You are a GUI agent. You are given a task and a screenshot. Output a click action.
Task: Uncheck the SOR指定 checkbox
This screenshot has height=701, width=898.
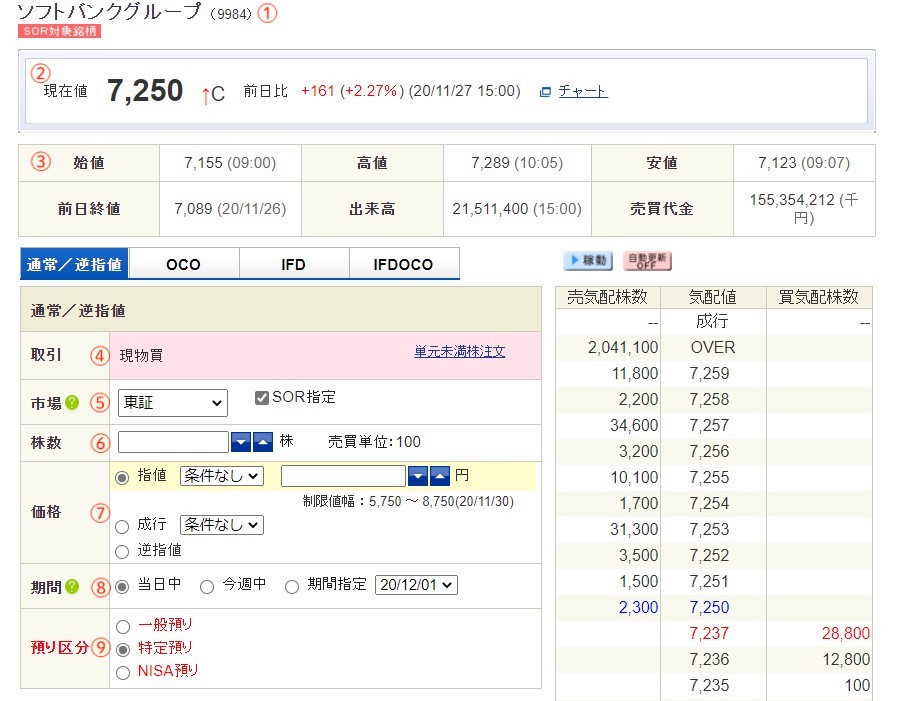(x=262, y=397)
